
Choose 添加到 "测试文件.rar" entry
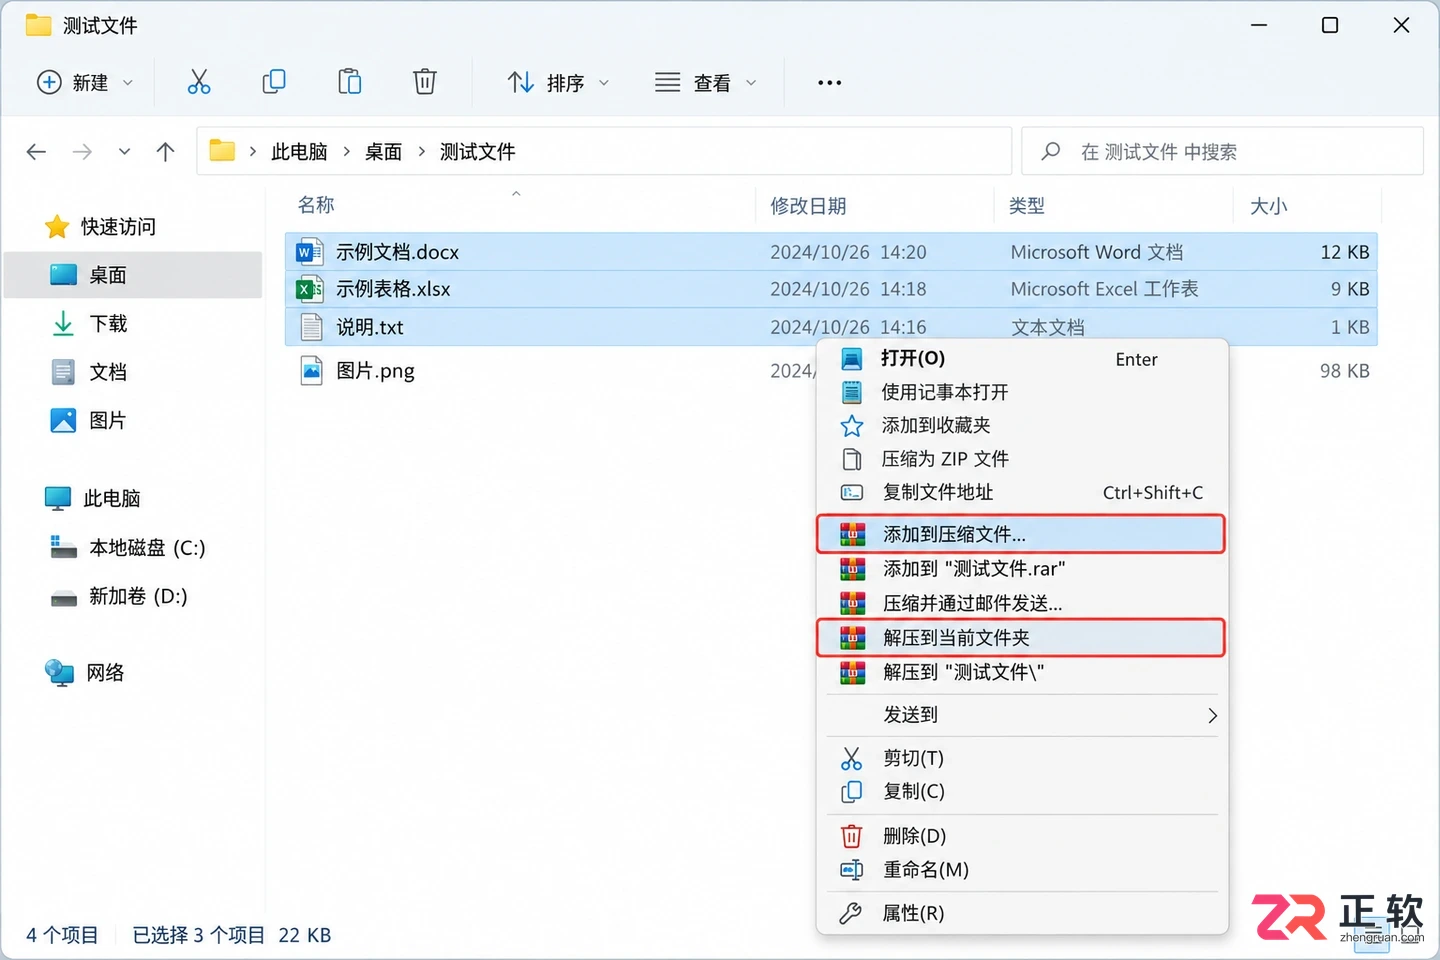[x=1022, y=569]
